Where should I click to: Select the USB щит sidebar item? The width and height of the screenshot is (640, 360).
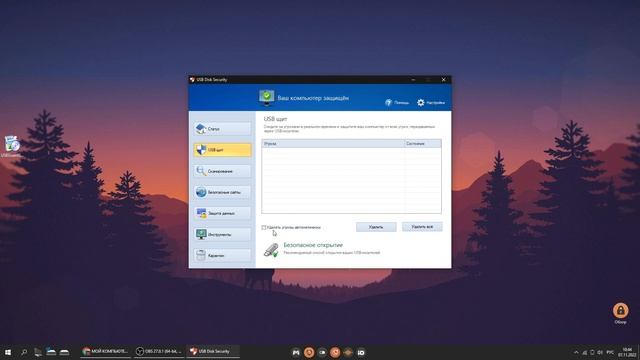[222, 150]
